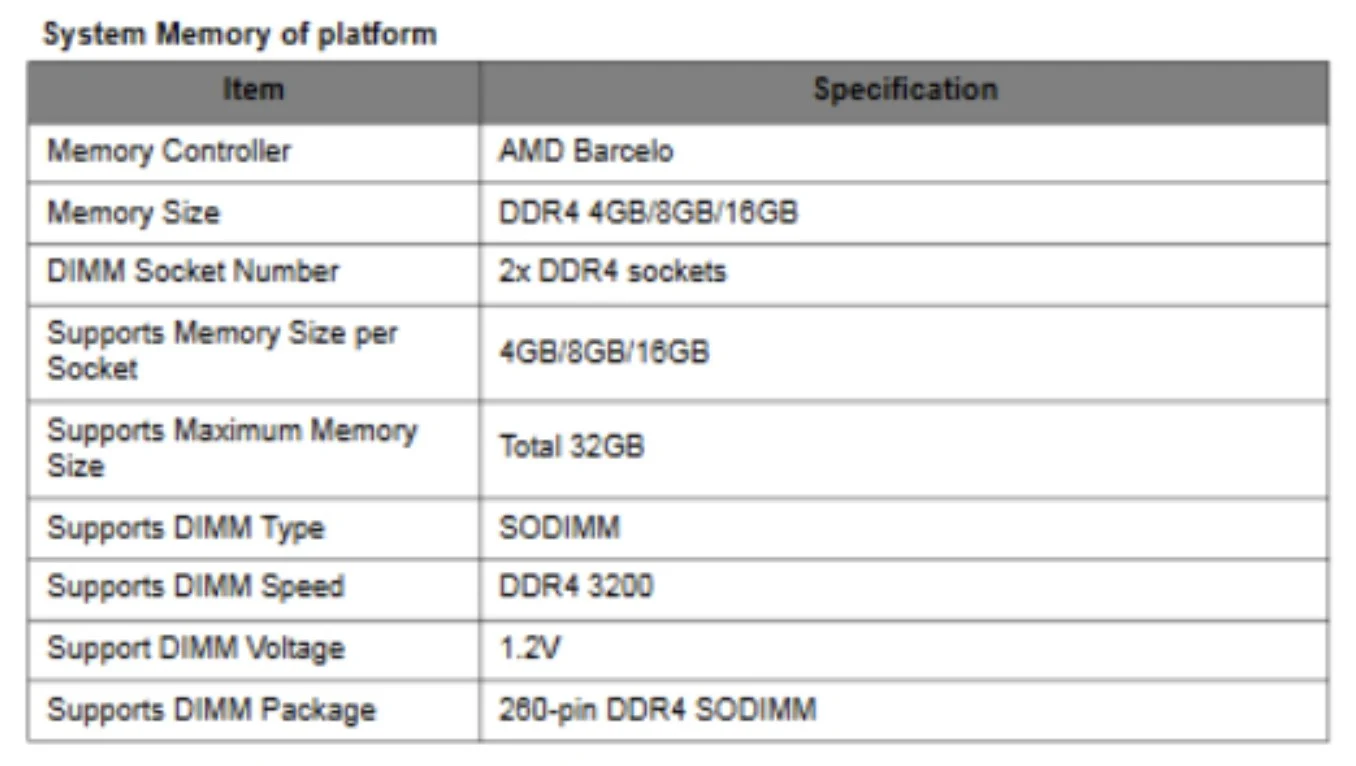Click the 'Total 32GB' value
This screenshot has height=766, width=1356.
[571, 446]
